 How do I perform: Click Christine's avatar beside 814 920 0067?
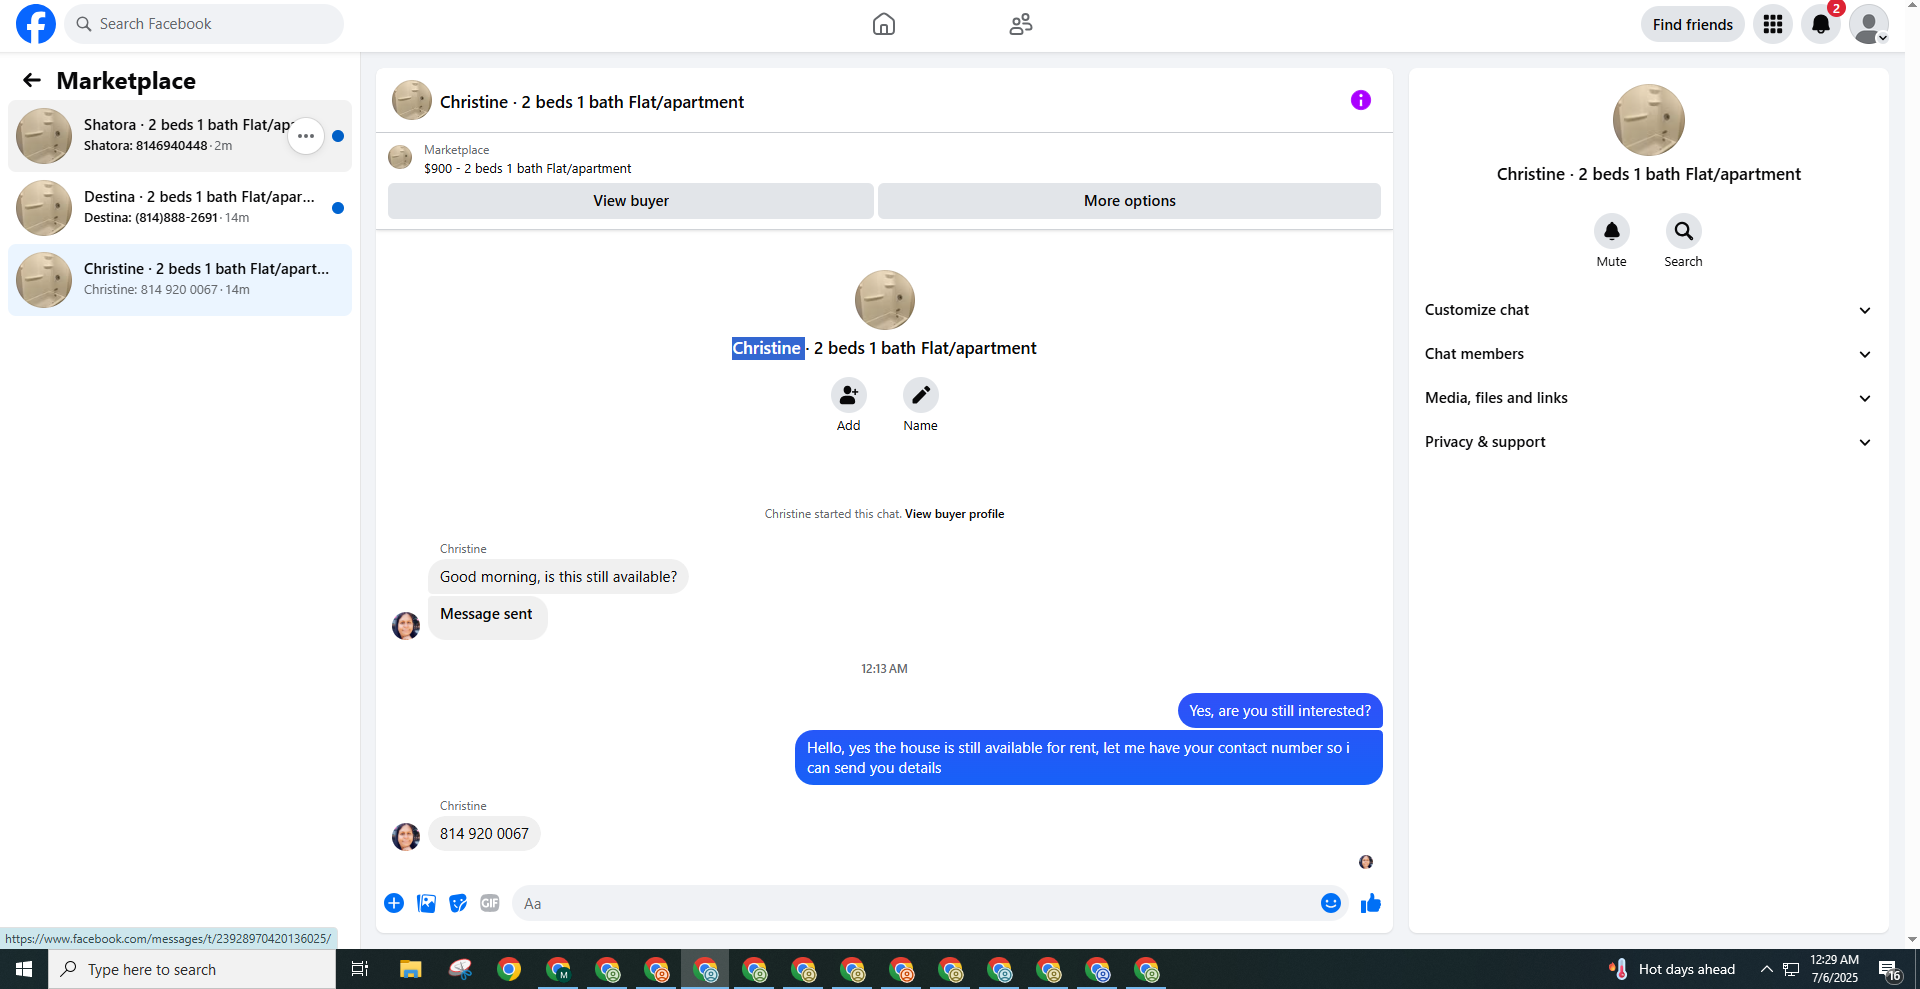point(406,836)
